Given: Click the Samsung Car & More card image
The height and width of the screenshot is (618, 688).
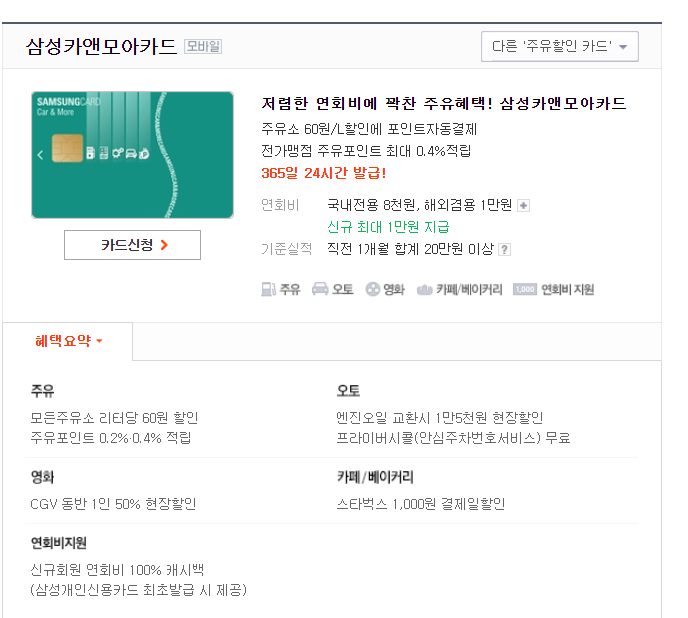Looking at the screenshot, I should coord(133,155).
